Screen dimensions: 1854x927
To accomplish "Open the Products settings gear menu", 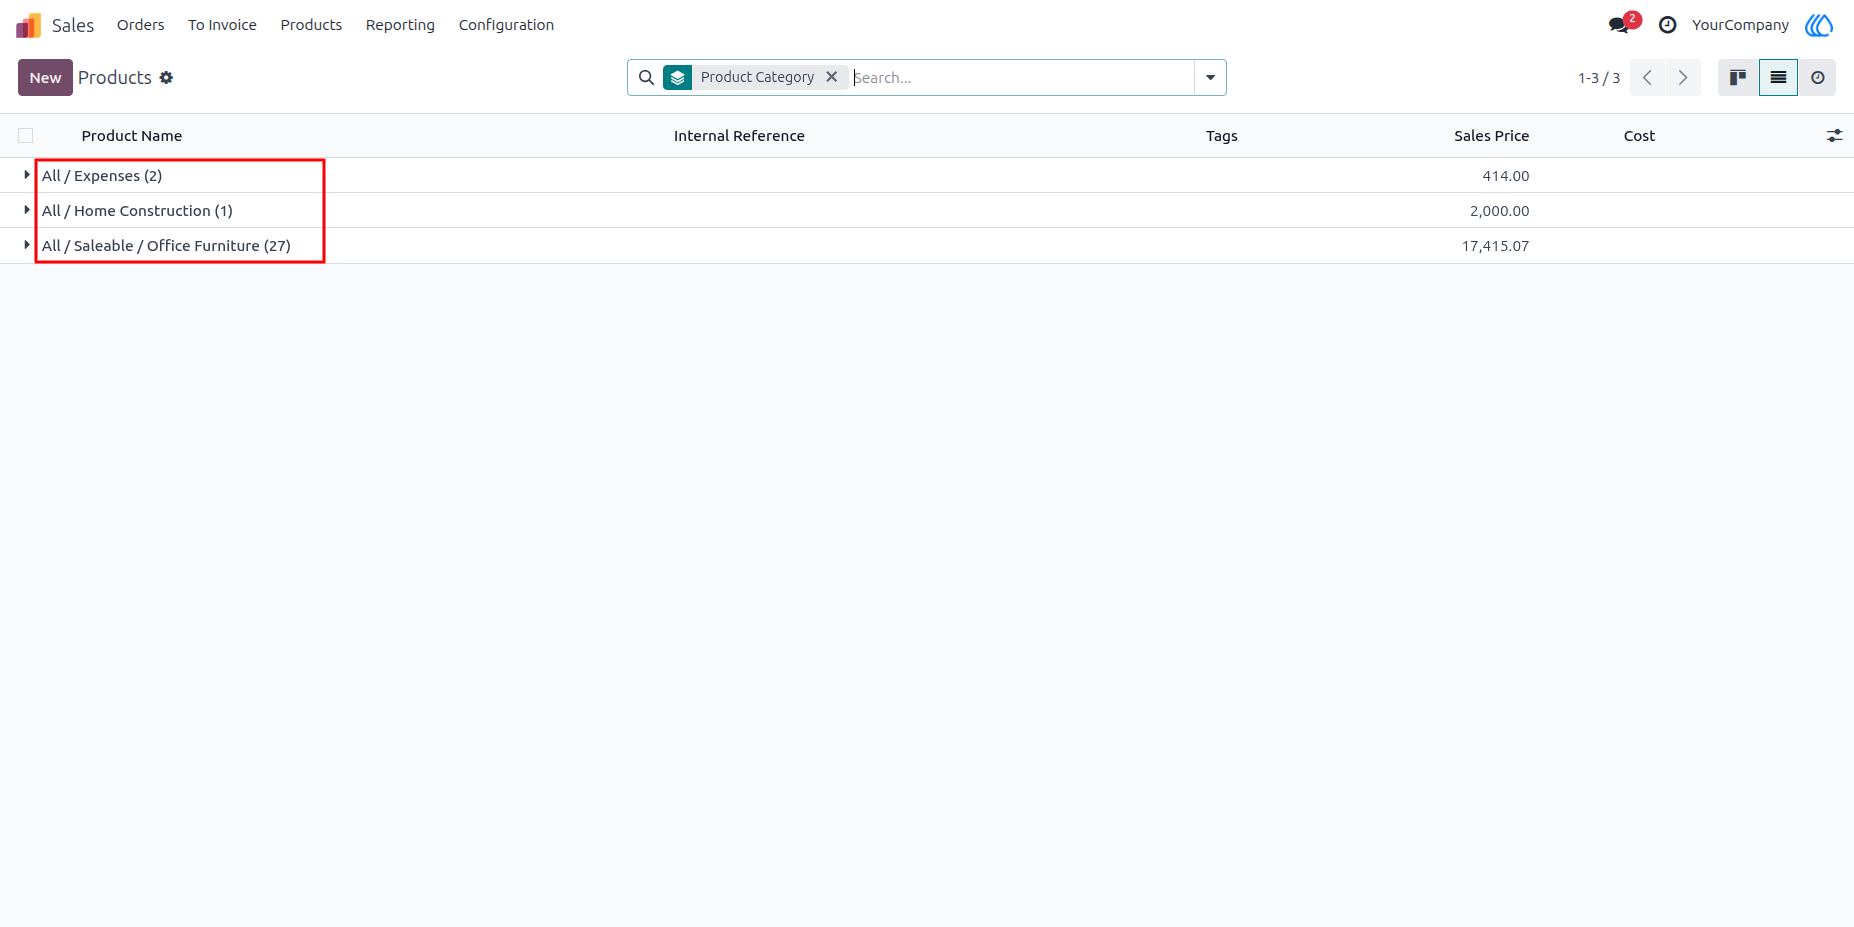I will click(x=166, y=77).
